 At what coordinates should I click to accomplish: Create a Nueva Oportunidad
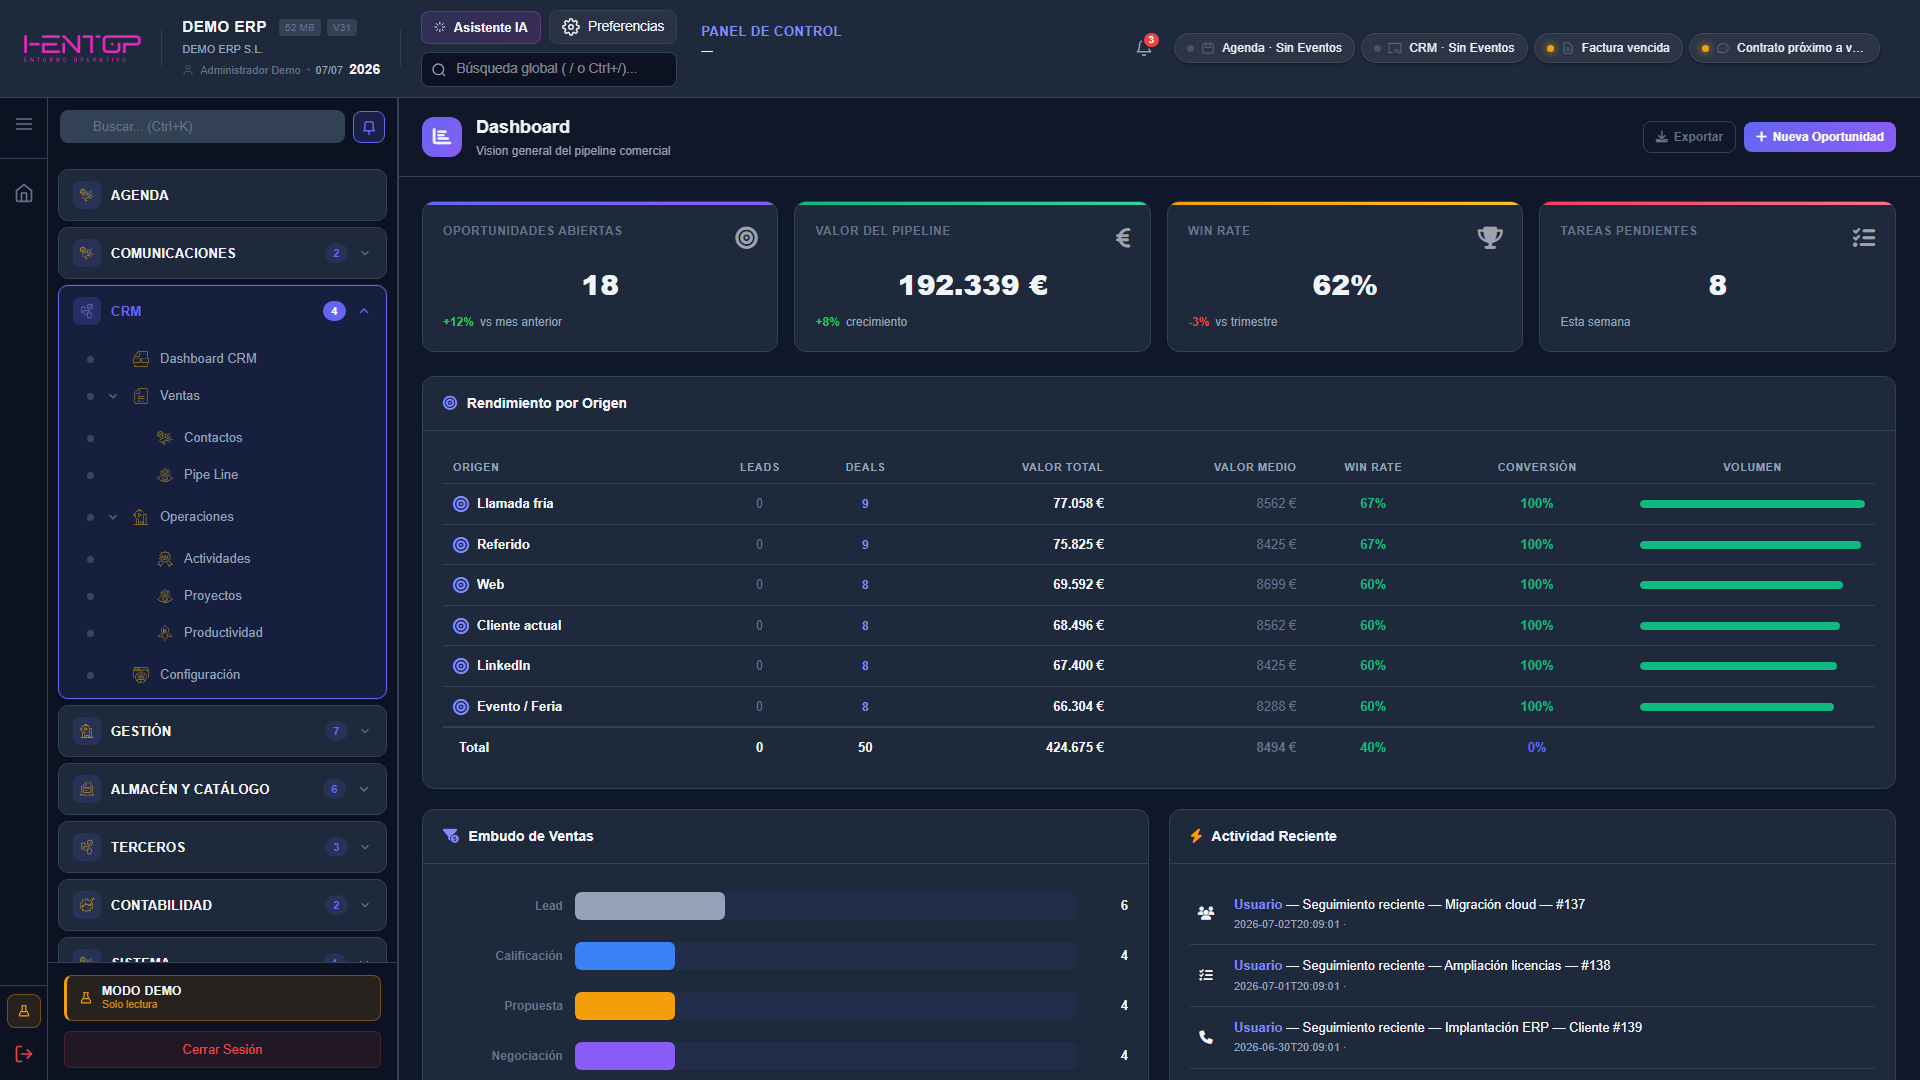1819,137
